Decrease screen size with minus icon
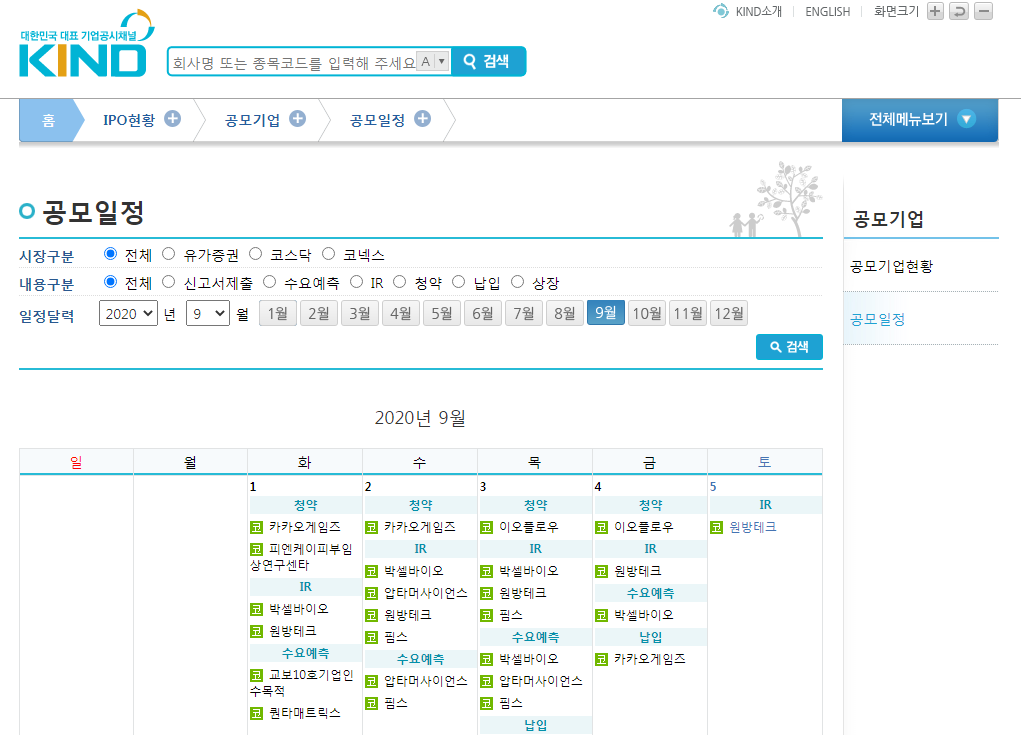The height and width of the screenshot is (735, 1021). pyautogui.click(x=983, y=11)
